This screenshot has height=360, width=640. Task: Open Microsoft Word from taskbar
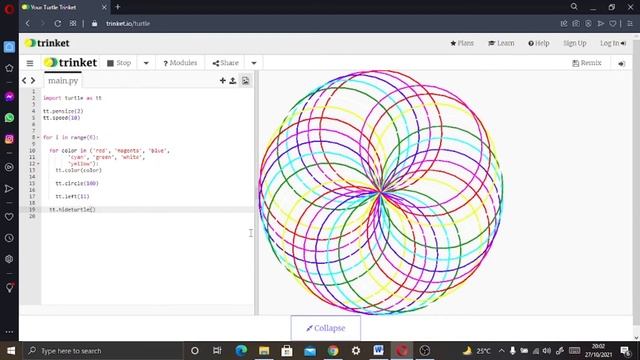pos(378,351)
